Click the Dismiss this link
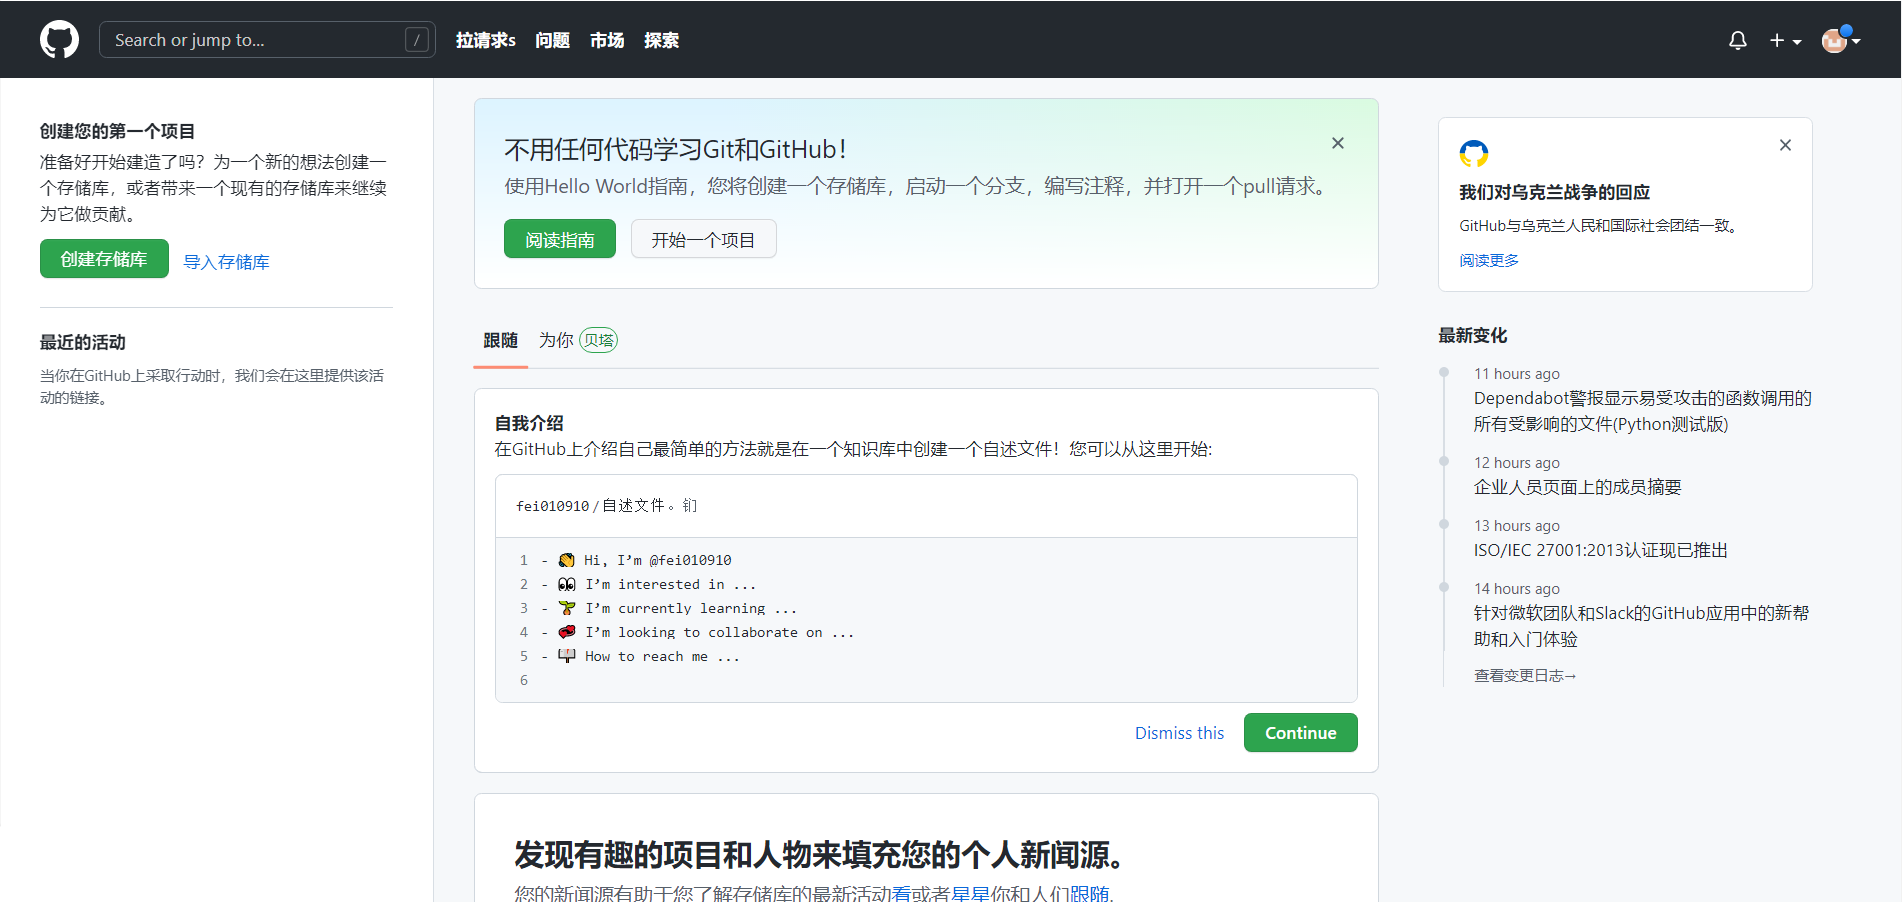1902x902 pixels. coord(1179,733)
